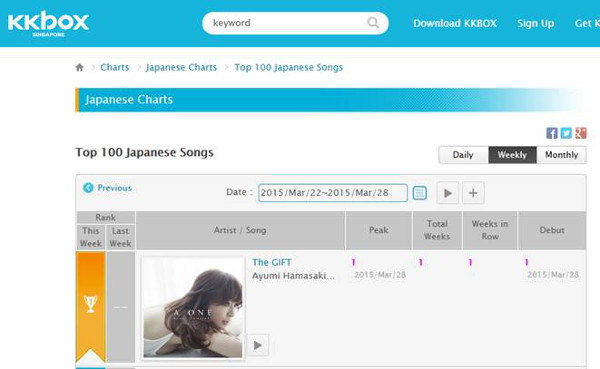Go to Previous week chart
This screenshot has height=369, width=600.
point(114,188)
